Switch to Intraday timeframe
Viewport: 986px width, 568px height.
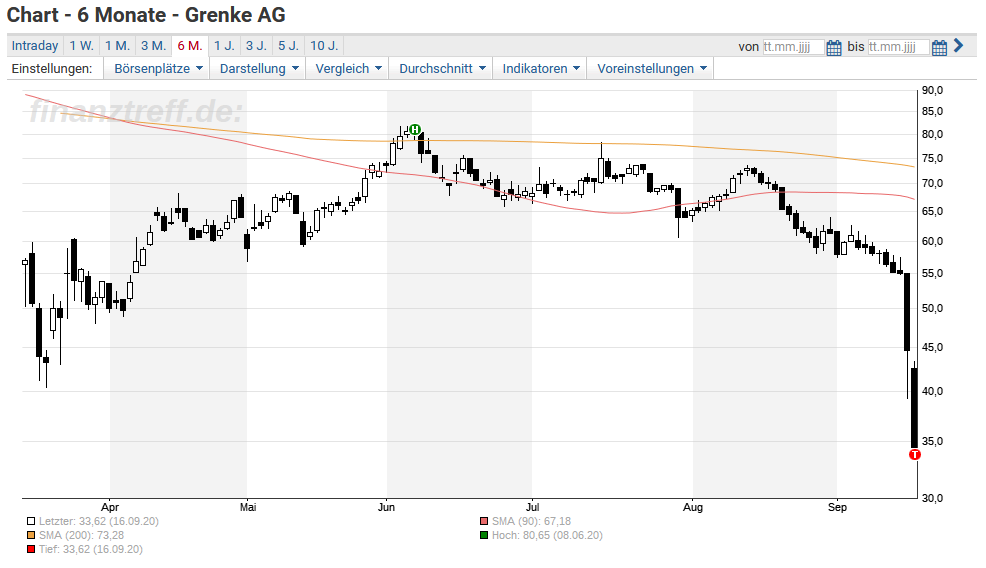tap(35, 46)
